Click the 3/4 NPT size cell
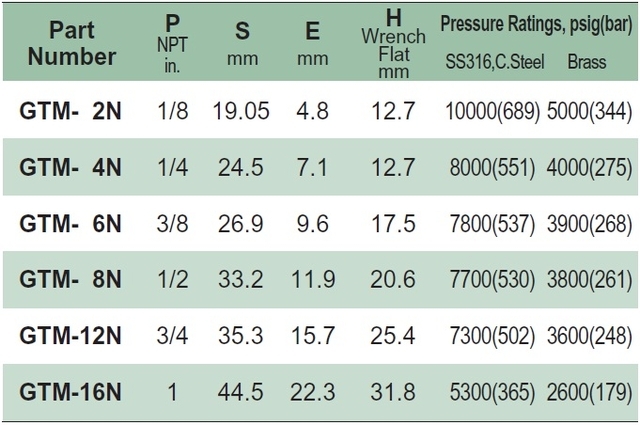The height and width of the screenshot is (425, 640). (x=172, y=336)
